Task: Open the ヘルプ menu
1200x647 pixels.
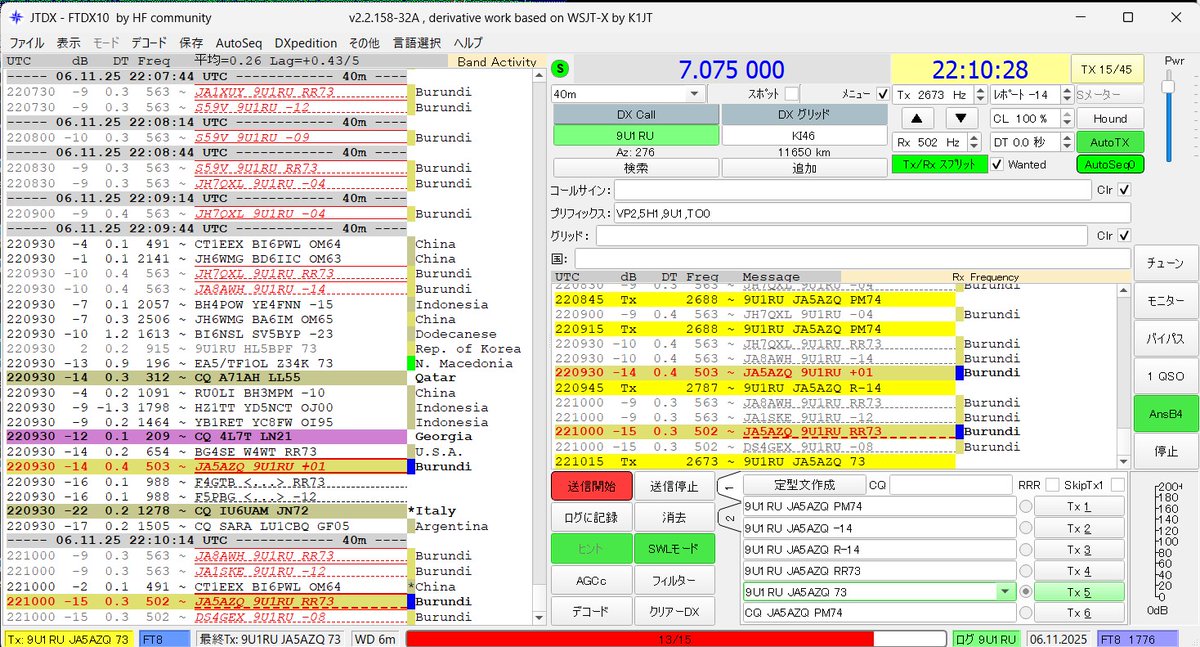Action: (x=468, y=43)
